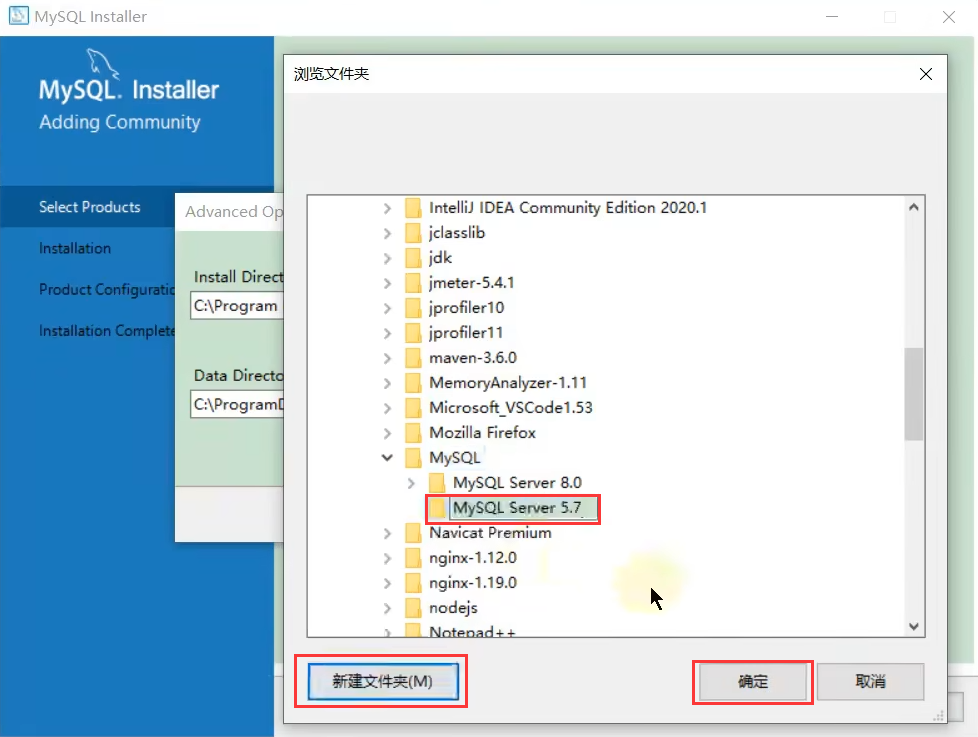Select the 'MySQL Server 8.0' folder name
This screenshot has height=737, width=978.
click(517, 483)
